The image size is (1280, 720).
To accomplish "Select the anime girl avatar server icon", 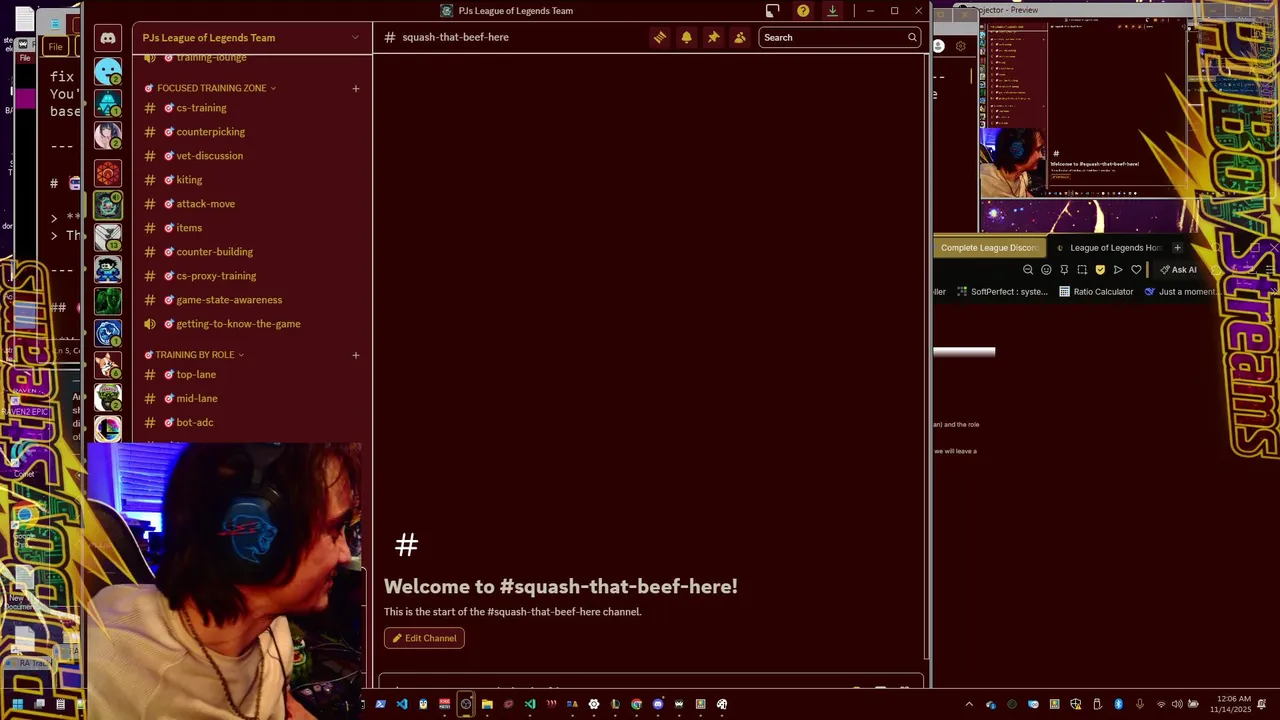I will tap(108, 134).
